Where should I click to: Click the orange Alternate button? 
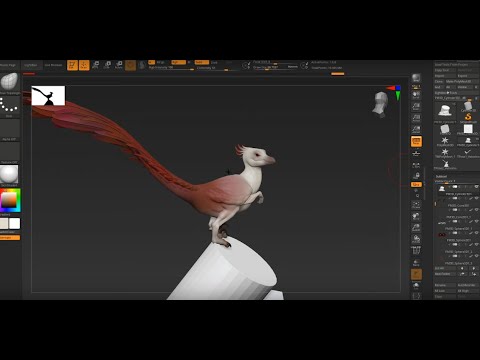click(x=10, y=238)
